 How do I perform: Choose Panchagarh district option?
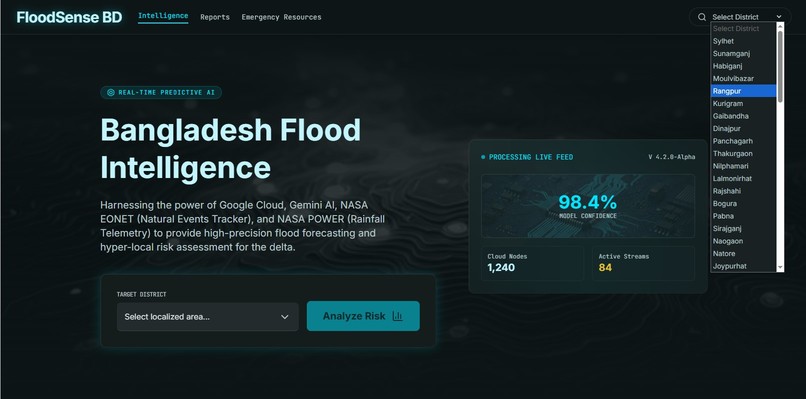click(743, 141)
